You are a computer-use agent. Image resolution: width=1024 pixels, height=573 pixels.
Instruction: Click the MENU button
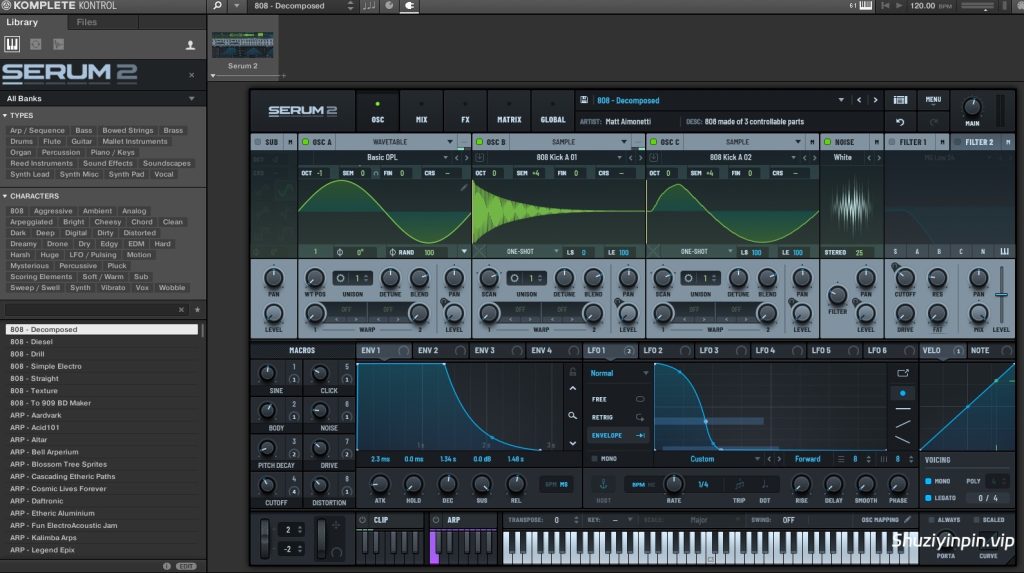(933, 100)
